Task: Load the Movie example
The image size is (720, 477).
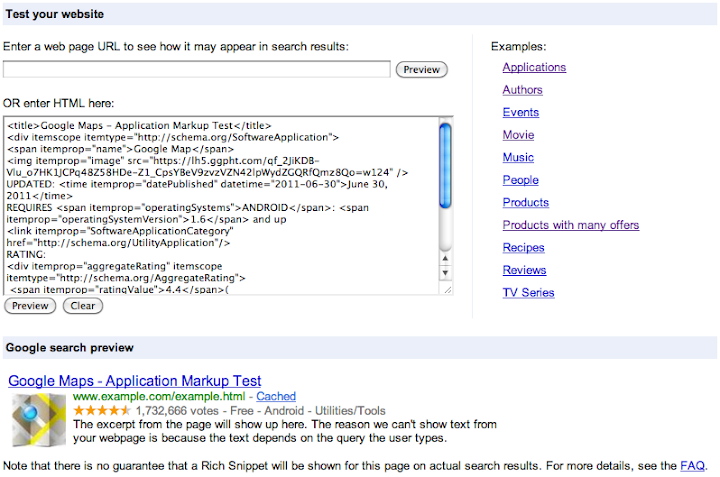Action: pyautogui.click(x=518, y=135)
